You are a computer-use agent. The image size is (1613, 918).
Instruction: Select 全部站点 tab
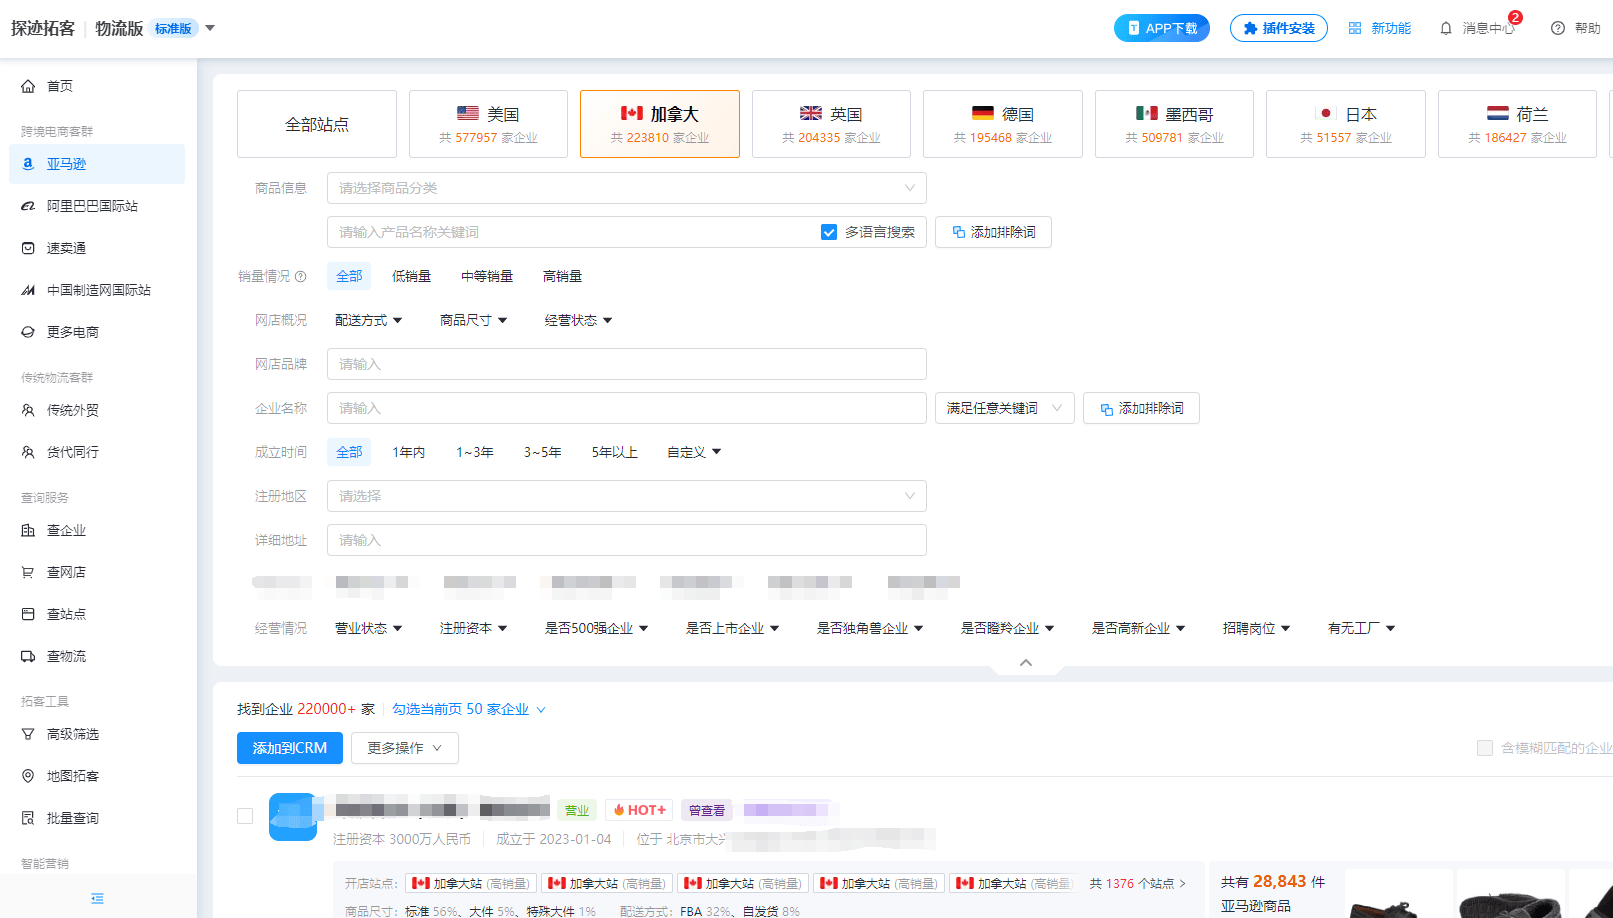click(x=317, y=124)
